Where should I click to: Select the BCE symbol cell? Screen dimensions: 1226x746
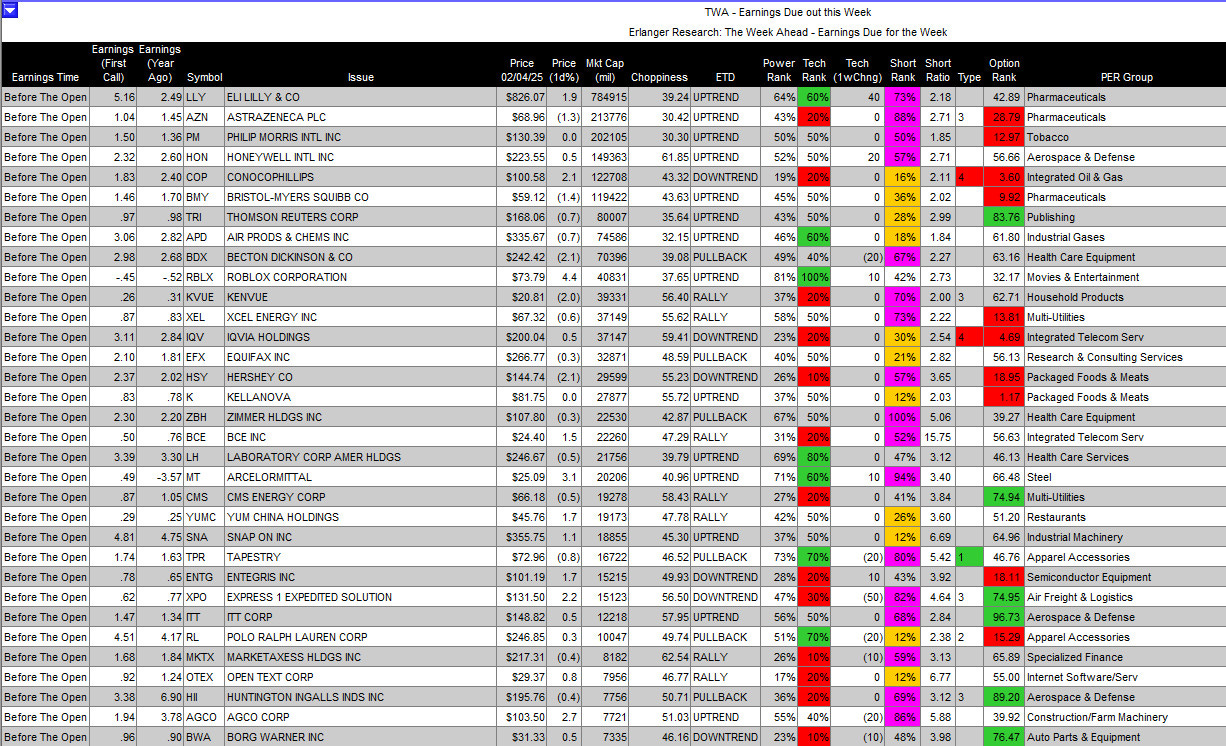pyautogui.click(x=203, y=437)
